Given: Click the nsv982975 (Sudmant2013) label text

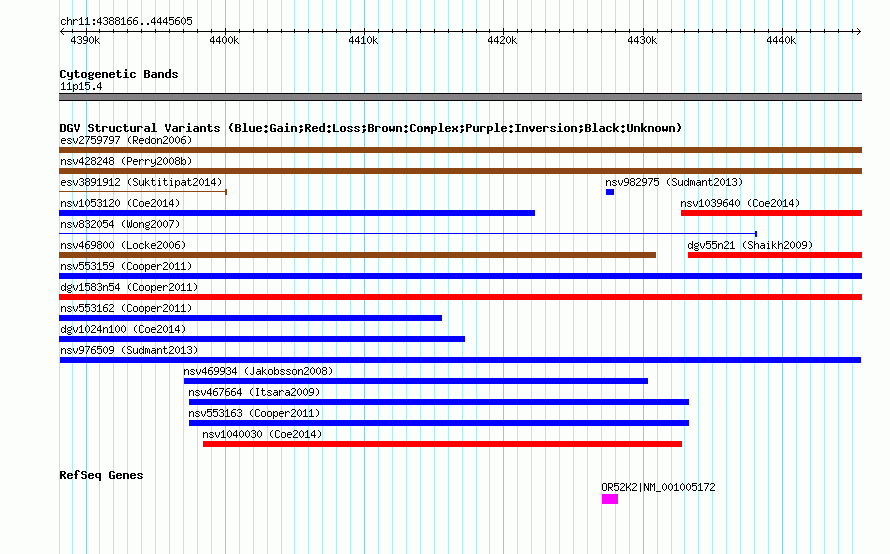Looking at the screenshot, I should [674, 182].
